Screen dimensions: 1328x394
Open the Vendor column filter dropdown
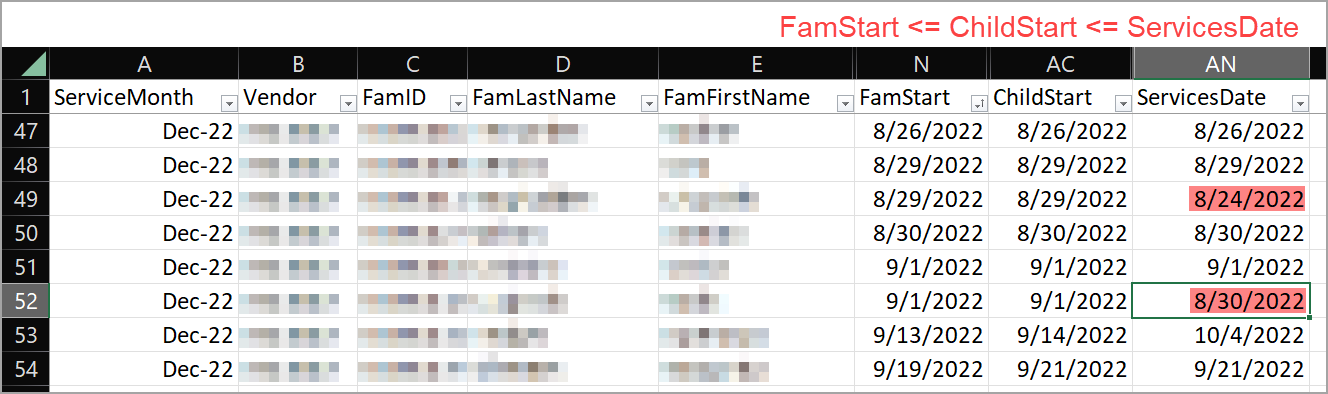tap(348, 102)
